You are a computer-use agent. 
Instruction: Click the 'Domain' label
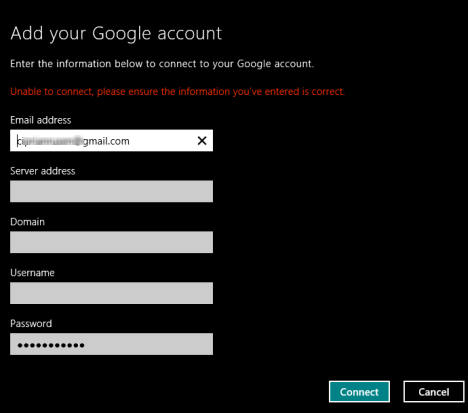pyautogui.click(x=27, y=222)
